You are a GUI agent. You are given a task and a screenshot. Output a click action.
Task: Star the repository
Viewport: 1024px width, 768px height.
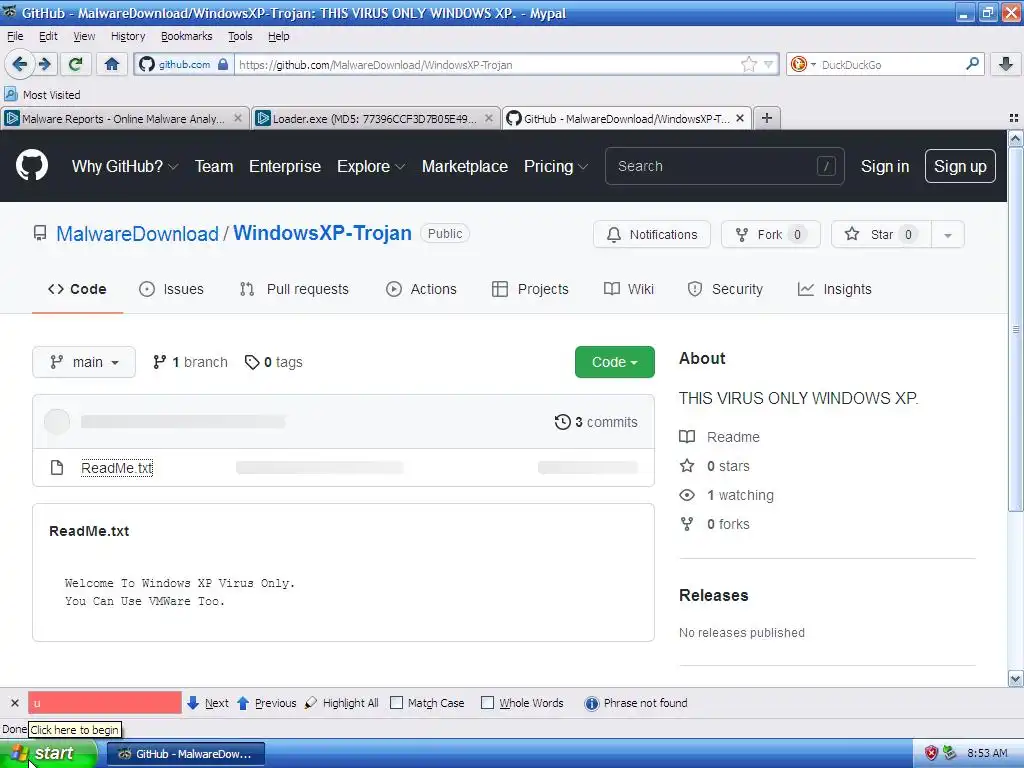tap(881, 234)
